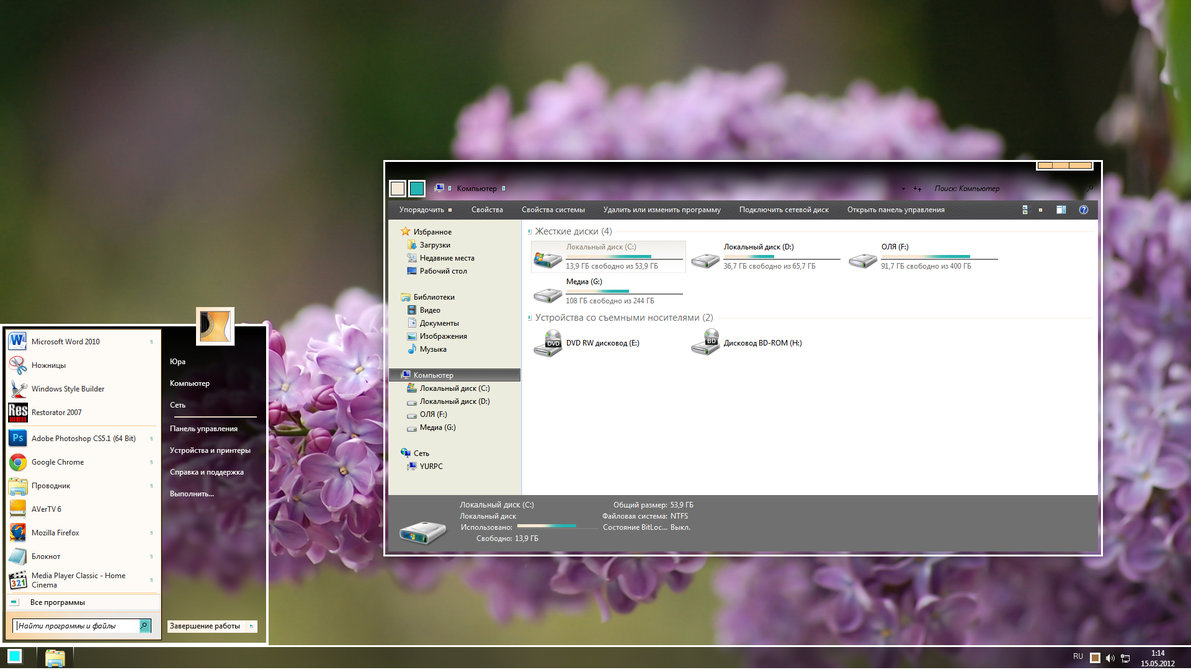1191x670 pixels.
Task: Click Свойства системы in the Explorer toolbar
Action: (x=553, y=210)
